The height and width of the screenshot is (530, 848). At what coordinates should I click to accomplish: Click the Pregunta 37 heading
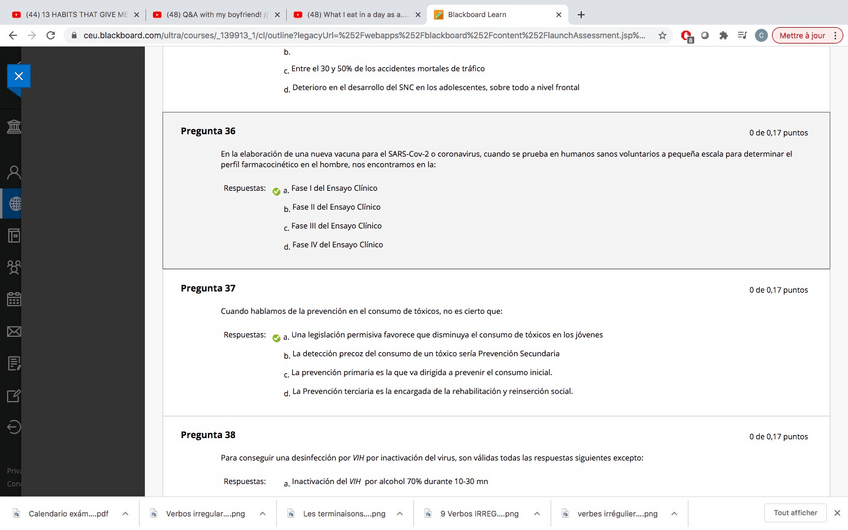coord(208,288)
